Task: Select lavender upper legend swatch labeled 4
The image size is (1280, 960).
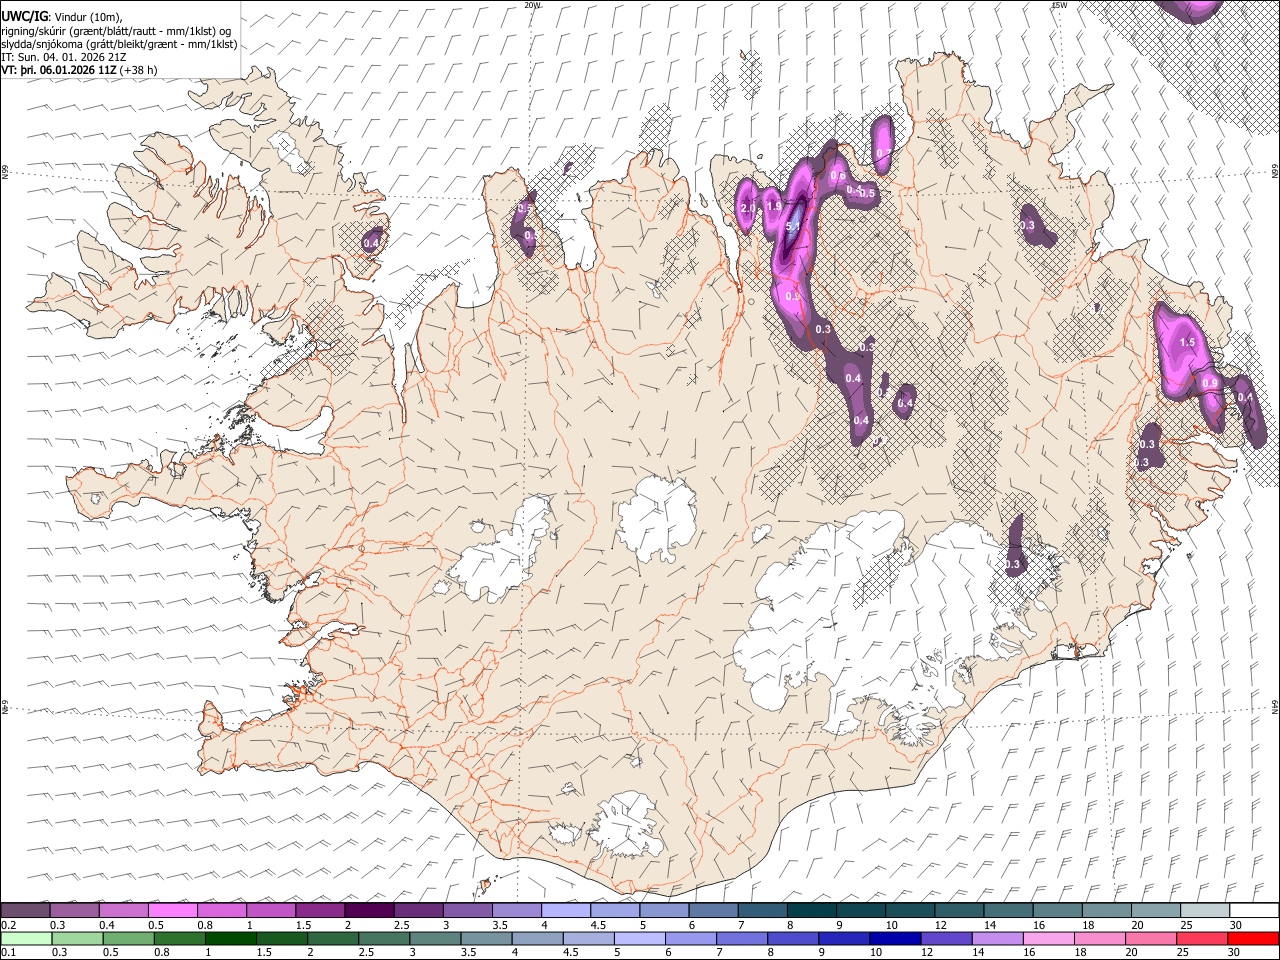Action: [566, 911]
